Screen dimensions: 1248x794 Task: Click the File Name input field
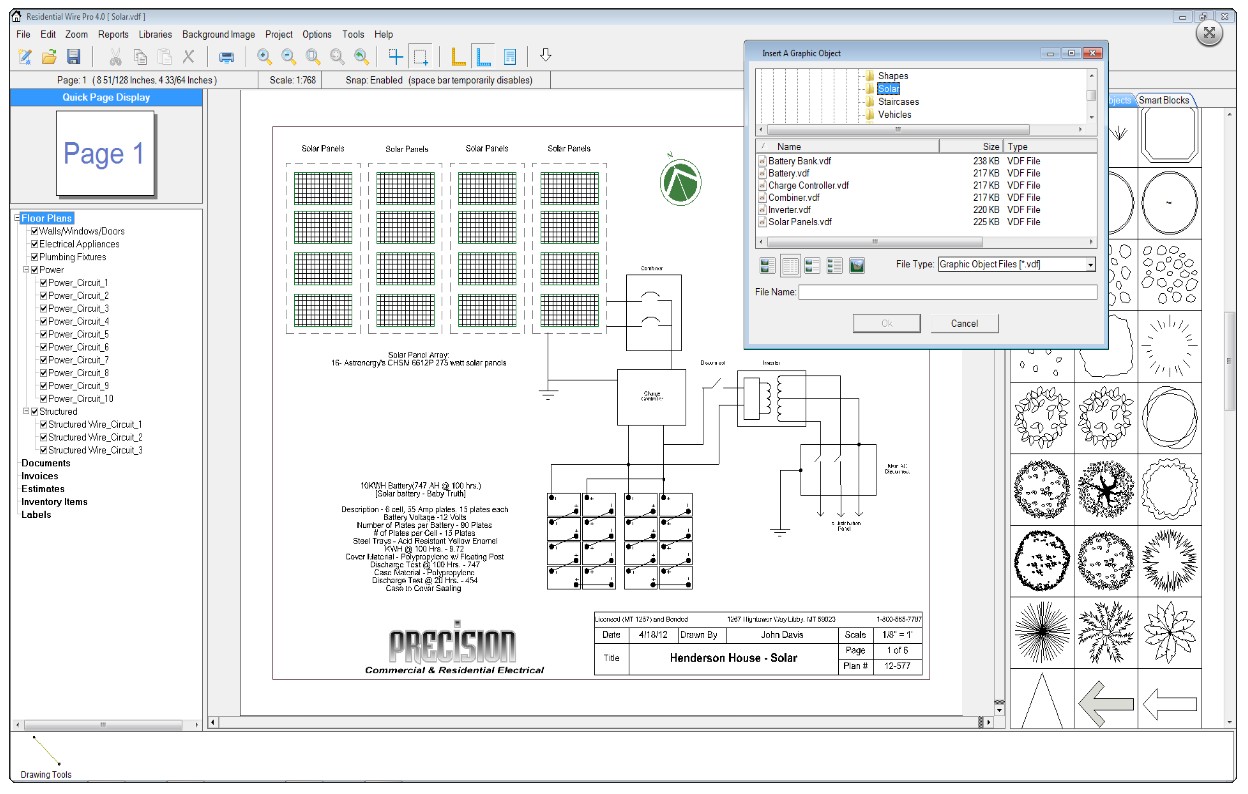(947, 292)
